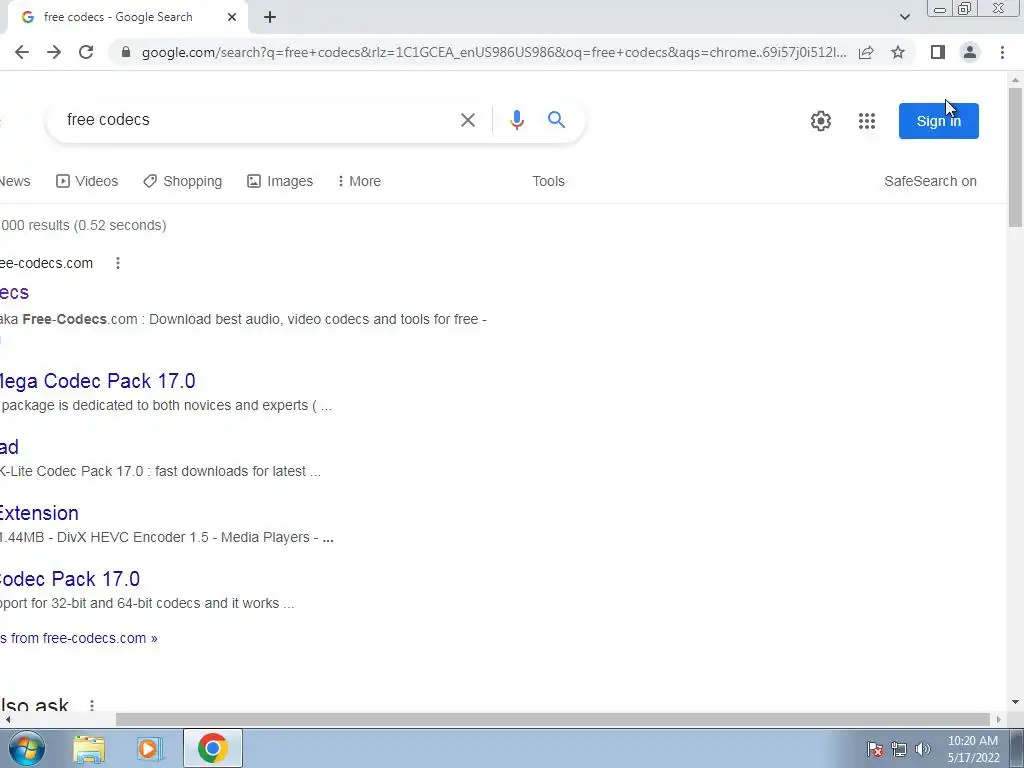
Task: Click the scroll-left arrow at bottom
Action: point(7,720)
